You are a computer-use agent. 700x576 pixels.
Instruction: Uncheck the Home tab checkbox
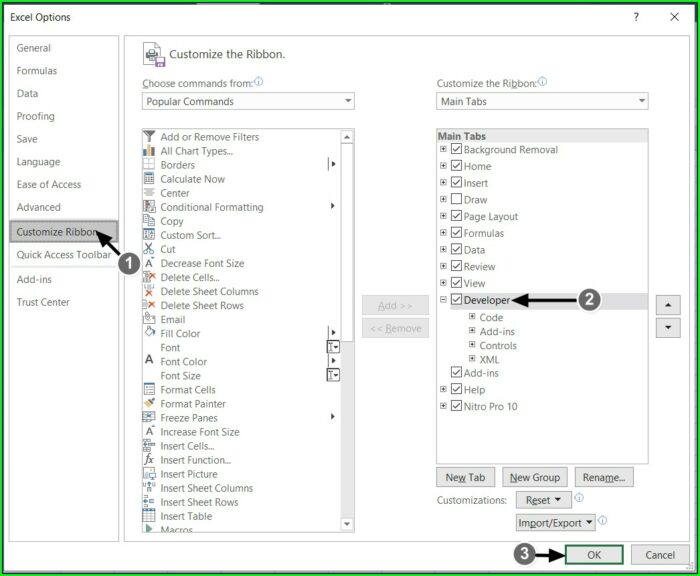coord(456,166)
